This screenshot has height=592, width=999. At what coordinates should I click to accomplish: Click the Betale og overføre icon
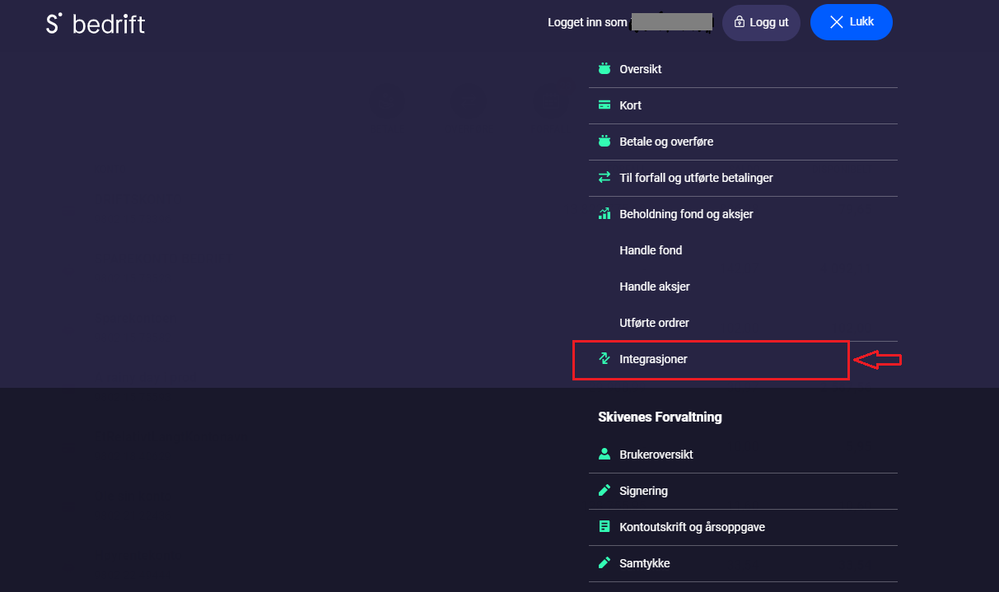click(604, 142)
